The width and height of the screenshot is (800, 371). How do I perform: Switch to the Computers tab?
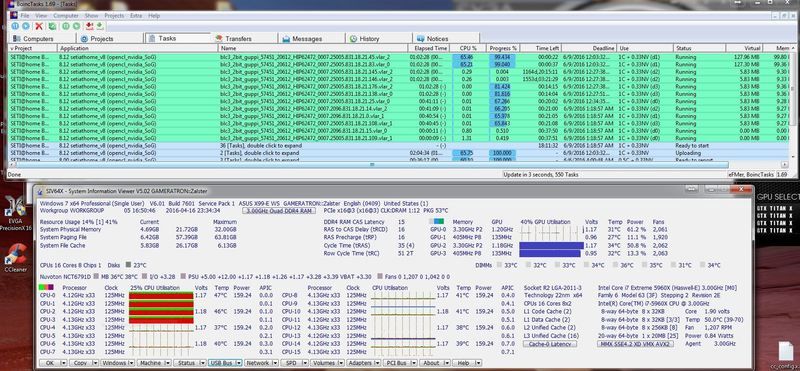click(x=43, y=38)
